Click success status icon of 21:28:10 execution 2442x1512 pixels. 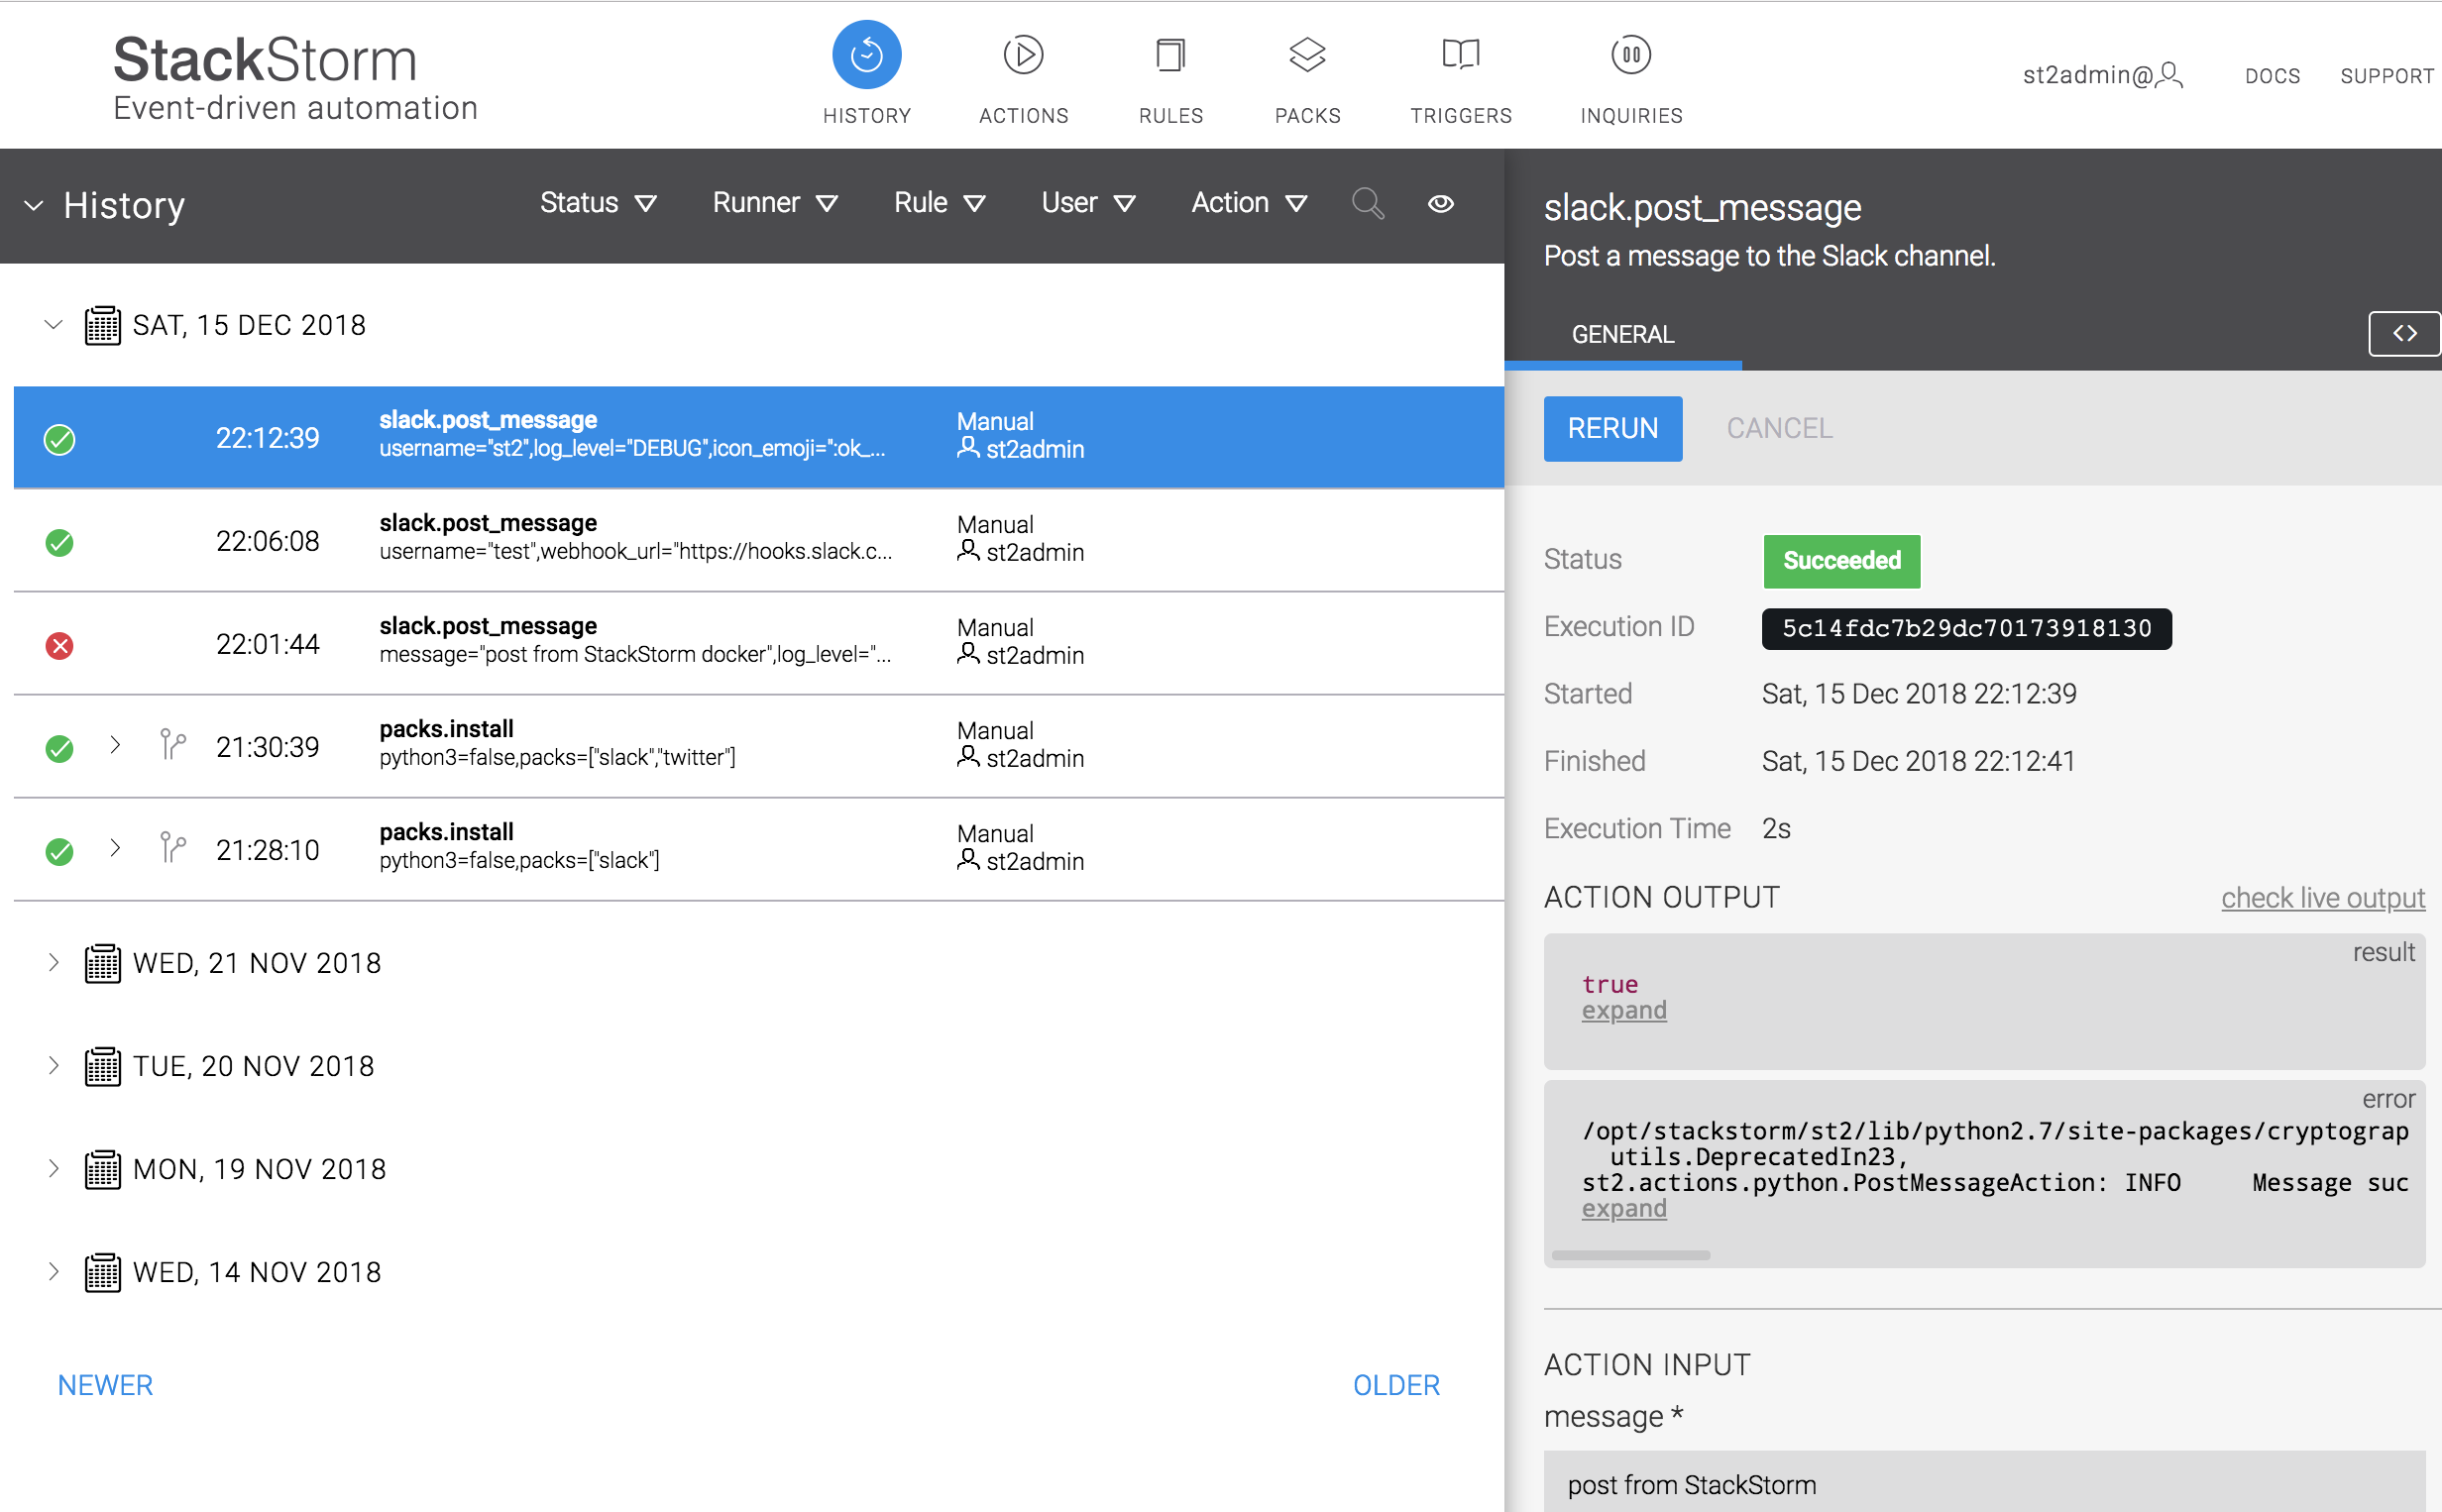tap(60, 851)
